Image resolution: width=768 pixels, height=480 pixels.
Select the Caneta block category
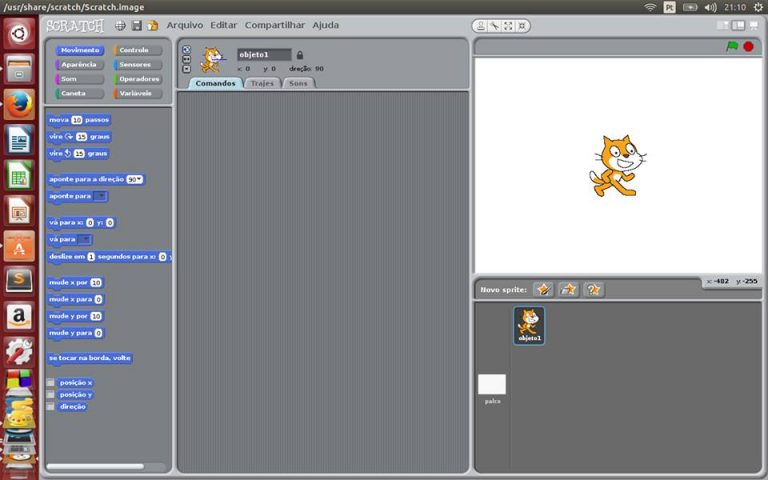coord(80,93)
